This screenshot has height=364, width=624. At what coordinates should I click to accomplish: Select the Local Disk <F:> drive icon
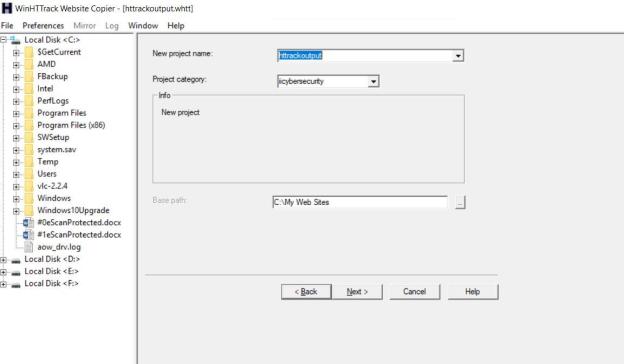(x=16, y=284)
